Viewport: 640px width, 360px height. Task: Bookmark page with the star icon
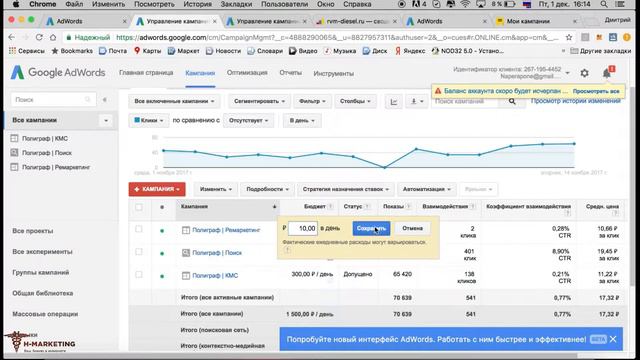click(569, 38)
